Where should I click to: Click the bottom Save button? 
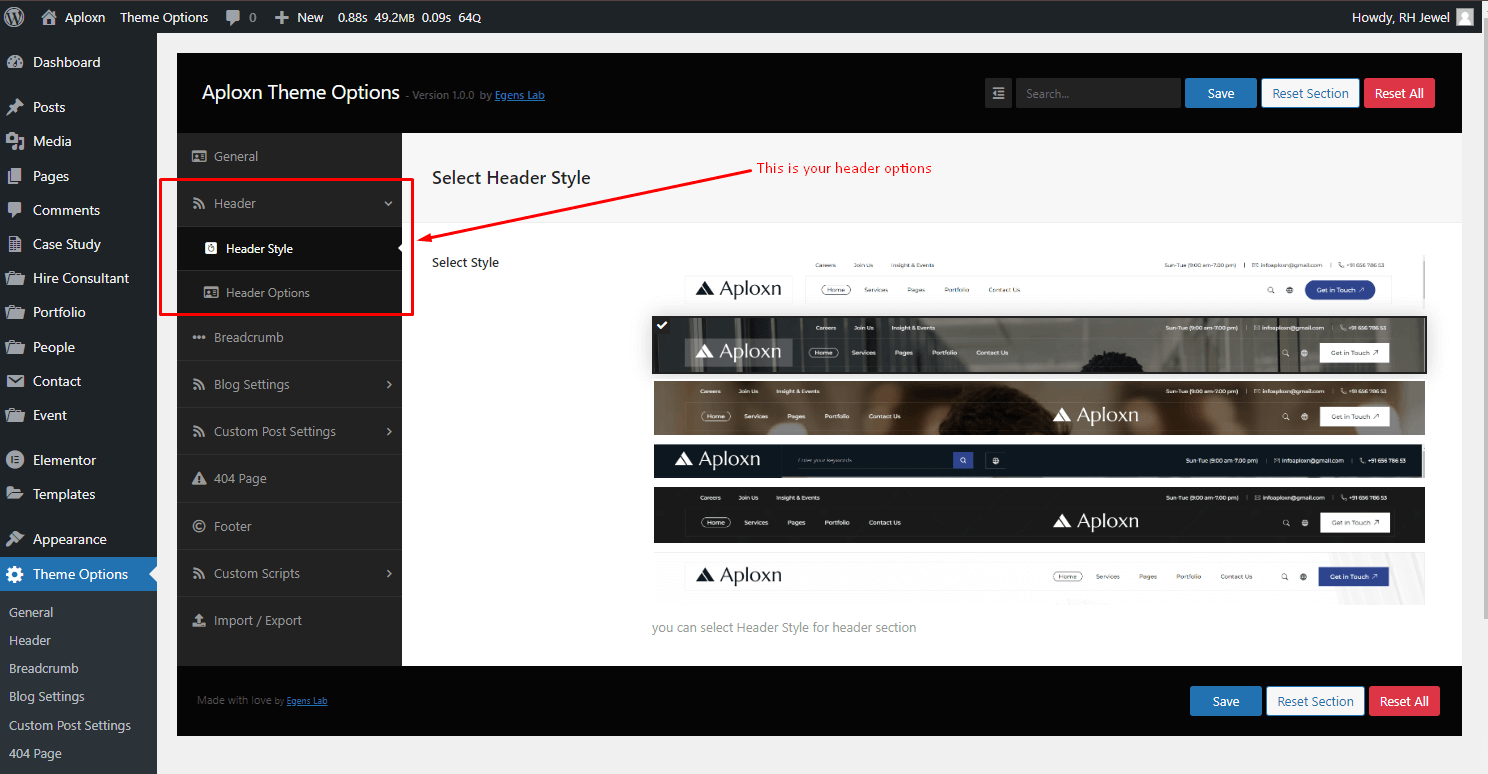click(1226, 701)
